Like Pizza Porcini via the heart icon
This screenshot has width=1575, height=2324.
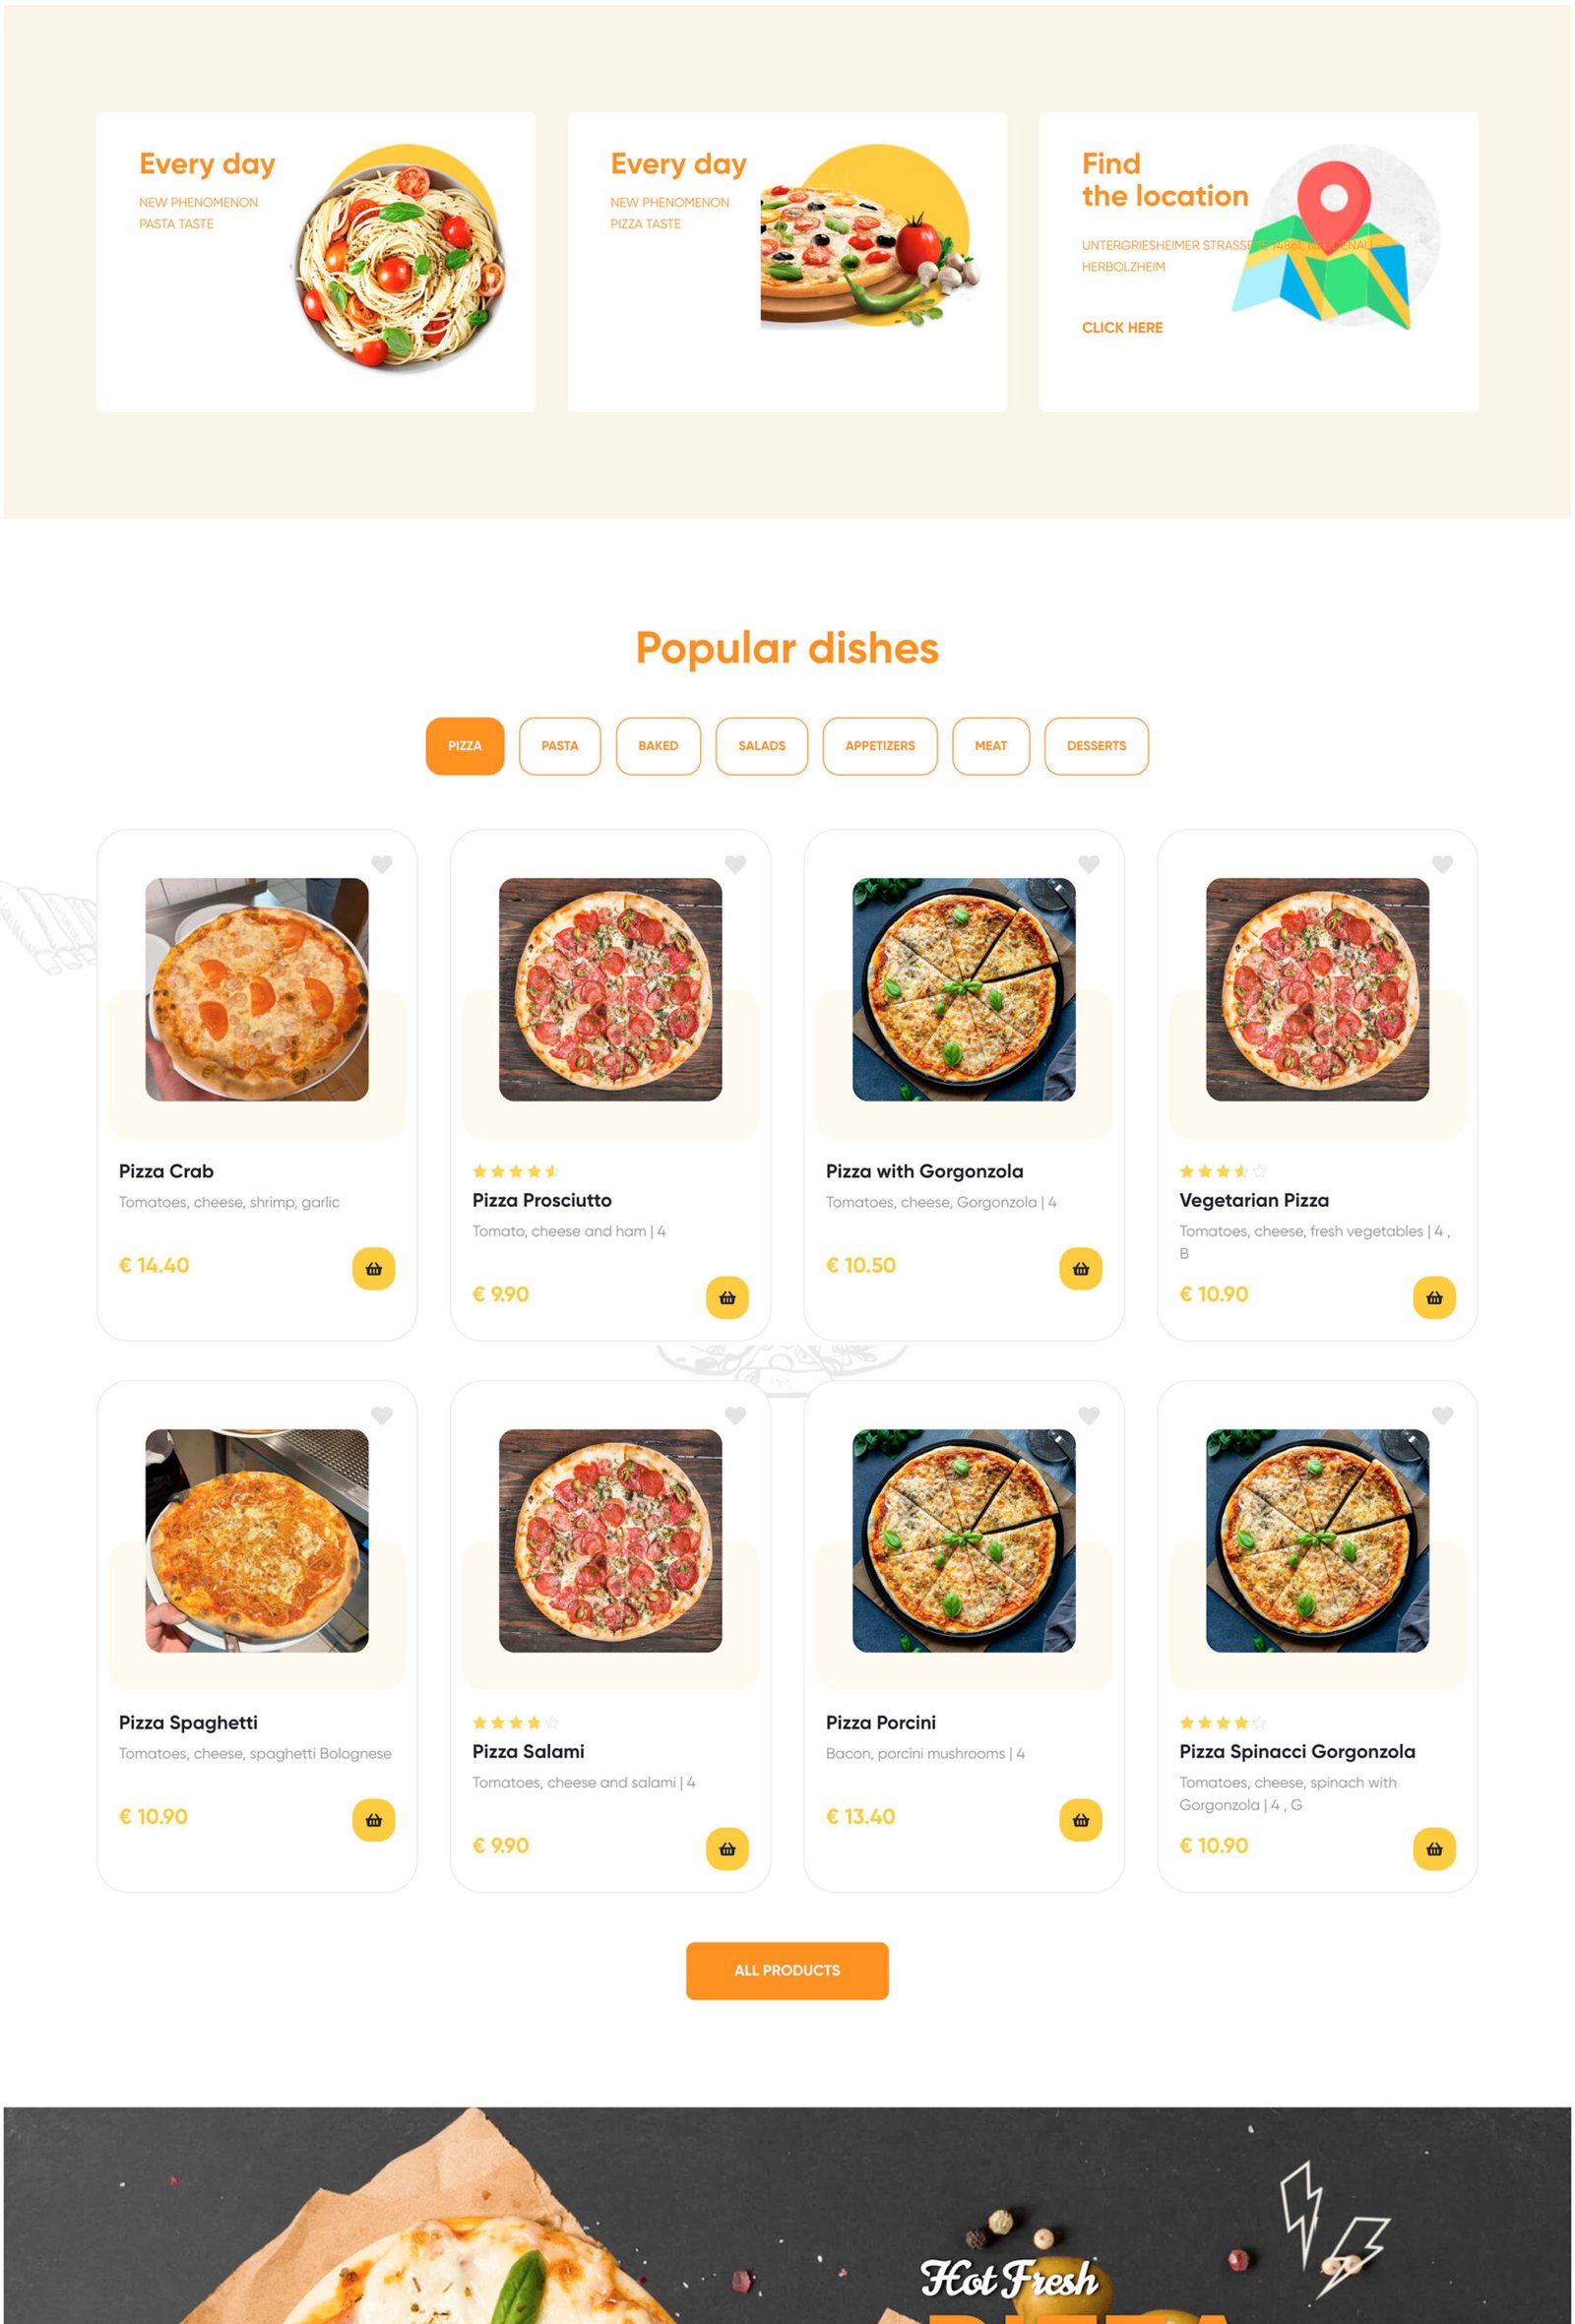coord(1089,1415)
